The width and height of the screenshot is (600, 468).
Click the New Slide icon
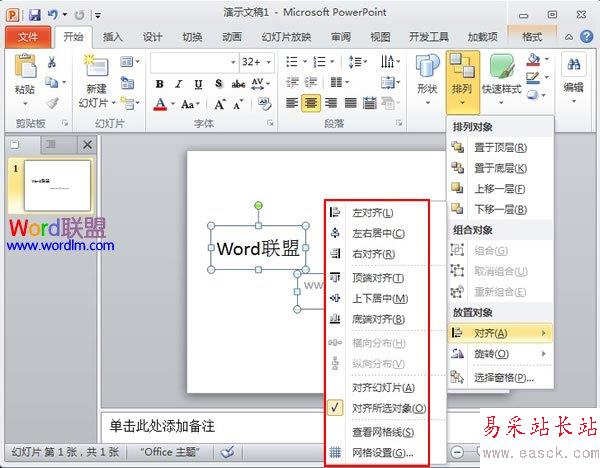(95, 65)
